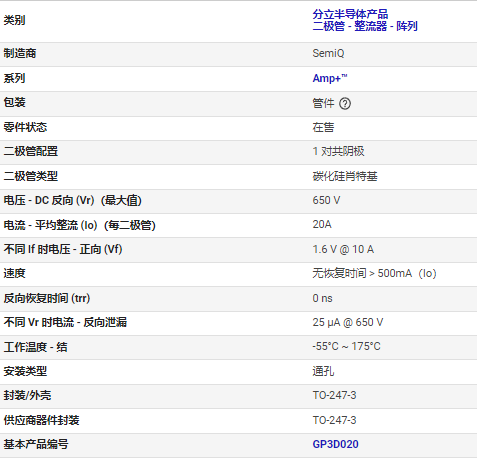The width and height of the screenshot is (477, 460).
Task: Click the 供应商器件封装 TO-247-3 value
Action: 334,420
